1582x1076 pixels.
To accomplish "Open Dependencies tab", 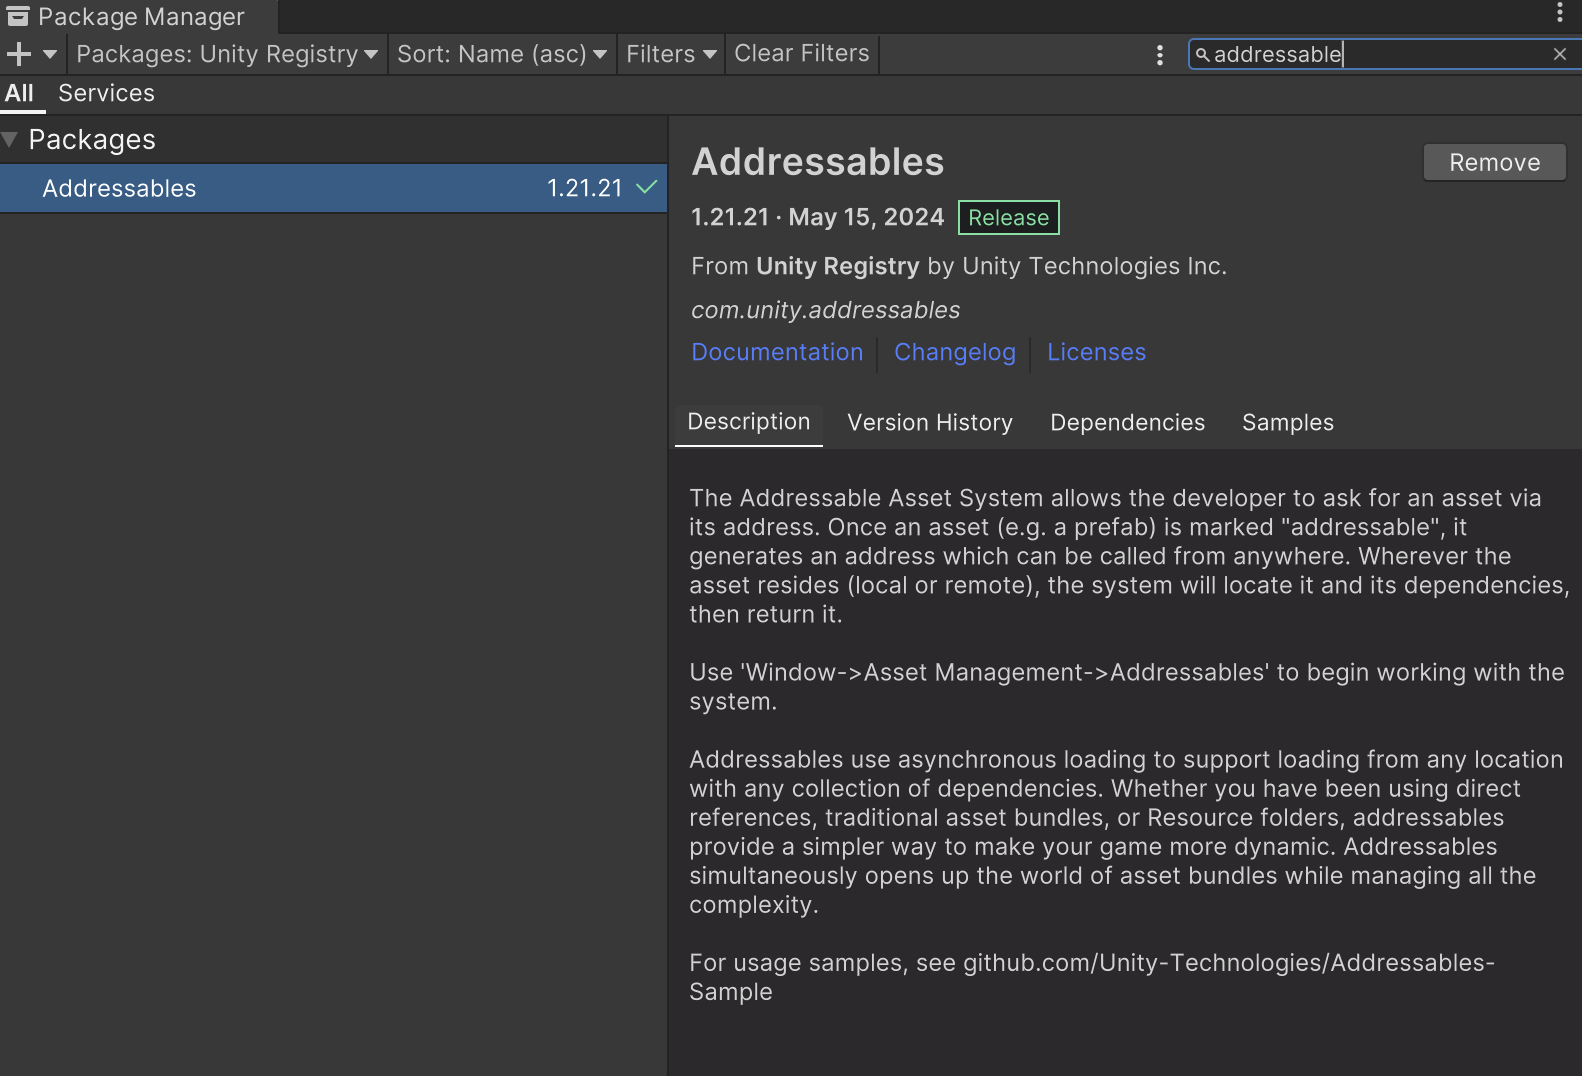I will click(x=1127, y=423).
